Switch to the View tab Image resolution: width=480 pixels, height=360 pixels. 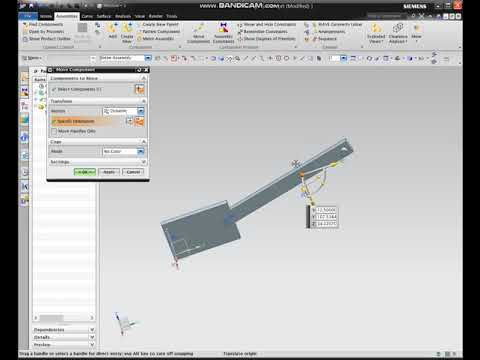pyautogui.click(x=140, y=16)
